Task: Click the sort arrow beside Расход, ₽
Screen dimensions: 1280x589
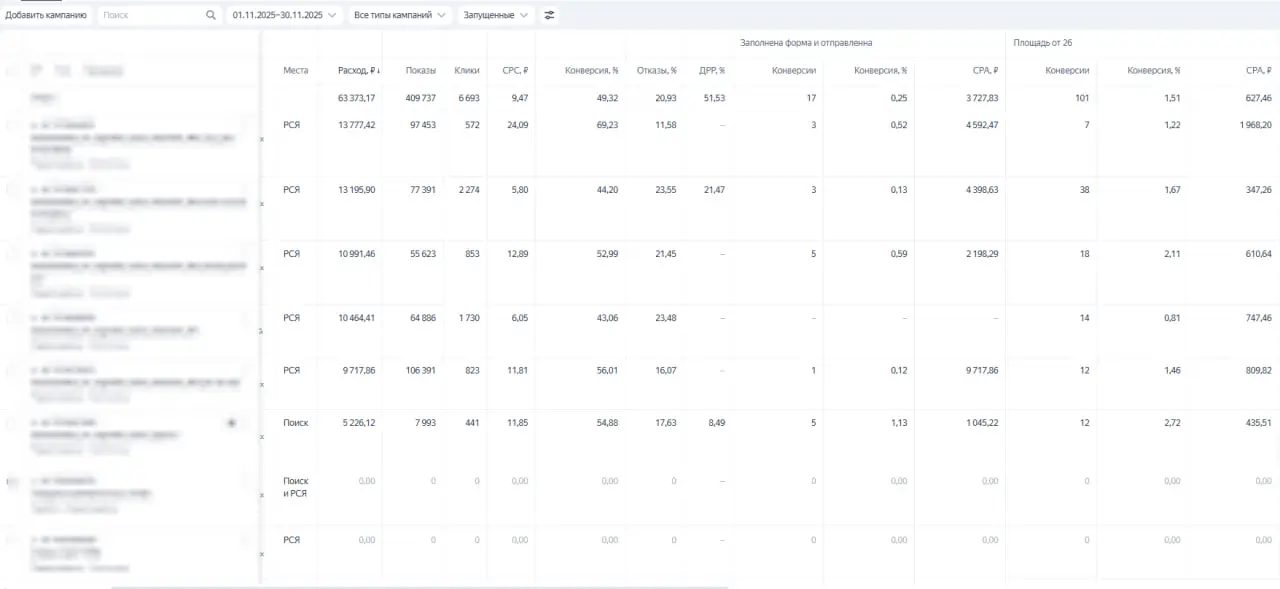Action: click(x=375, y=71)
